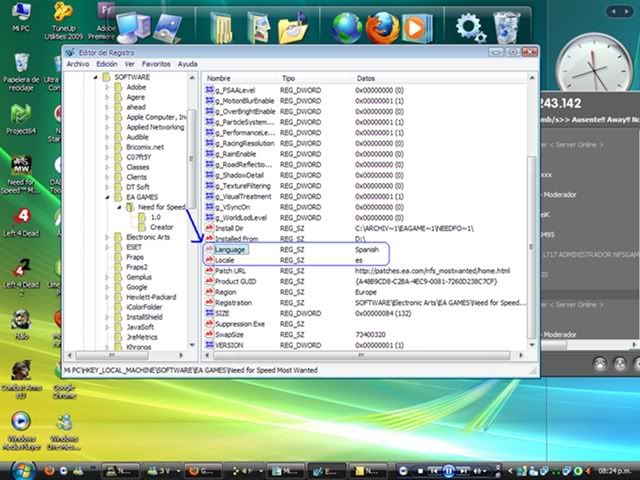Click the values pane horizontal scrollbar
Image resolution: width=640 pixels, height=480 pixels.
(364, 356)
